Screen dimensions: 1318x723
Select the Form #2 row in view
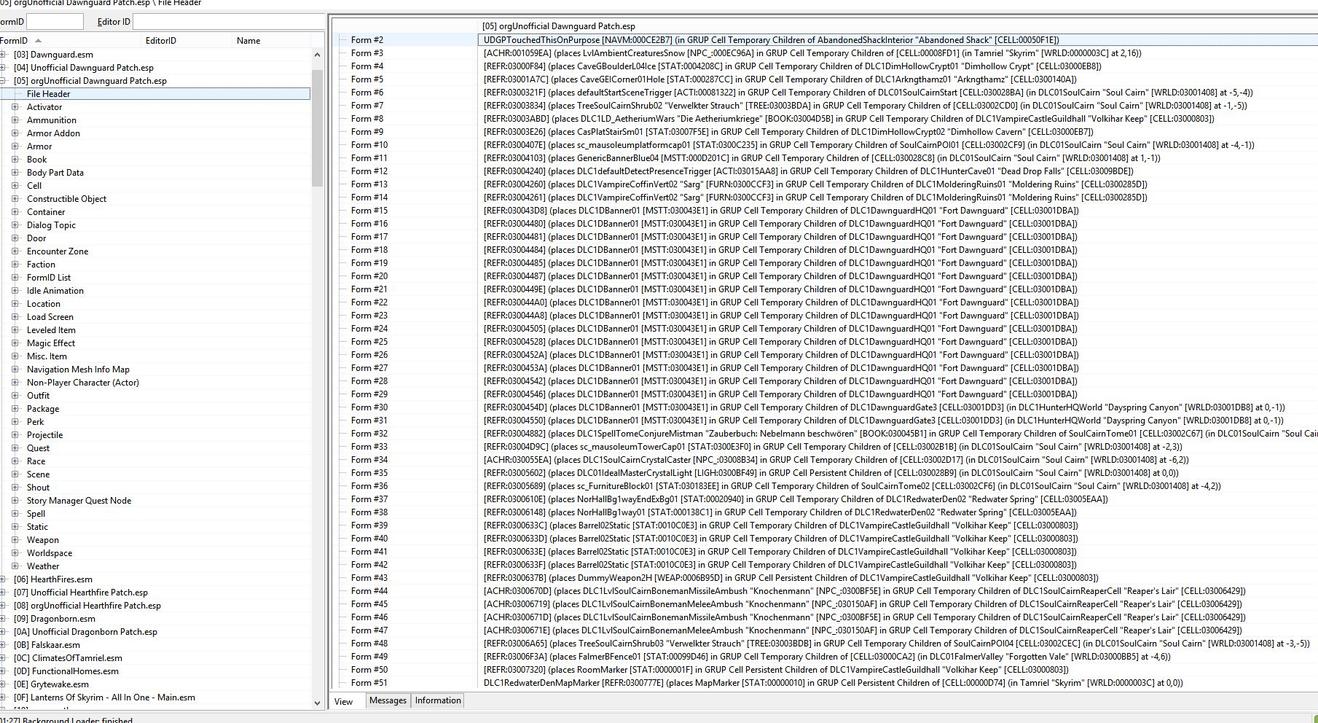(367, 40)
